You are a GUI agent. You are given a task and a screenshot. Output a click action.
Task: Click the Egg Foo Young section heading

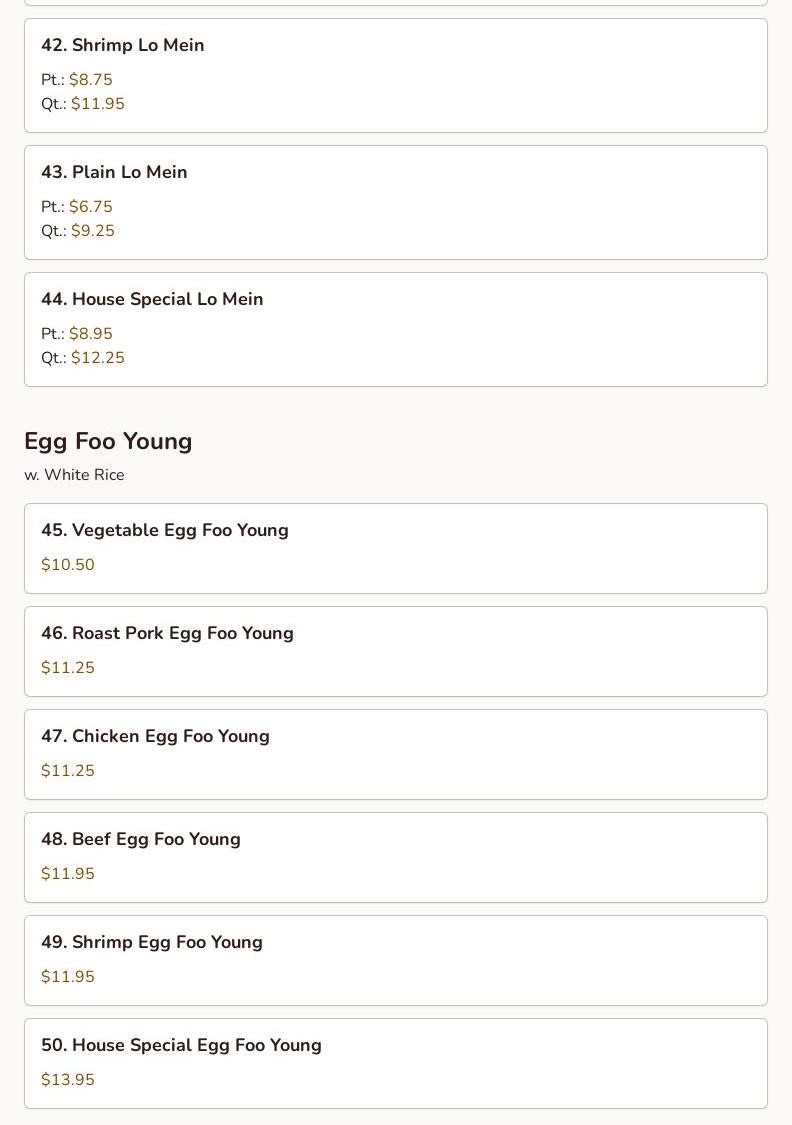pos(108,441)
